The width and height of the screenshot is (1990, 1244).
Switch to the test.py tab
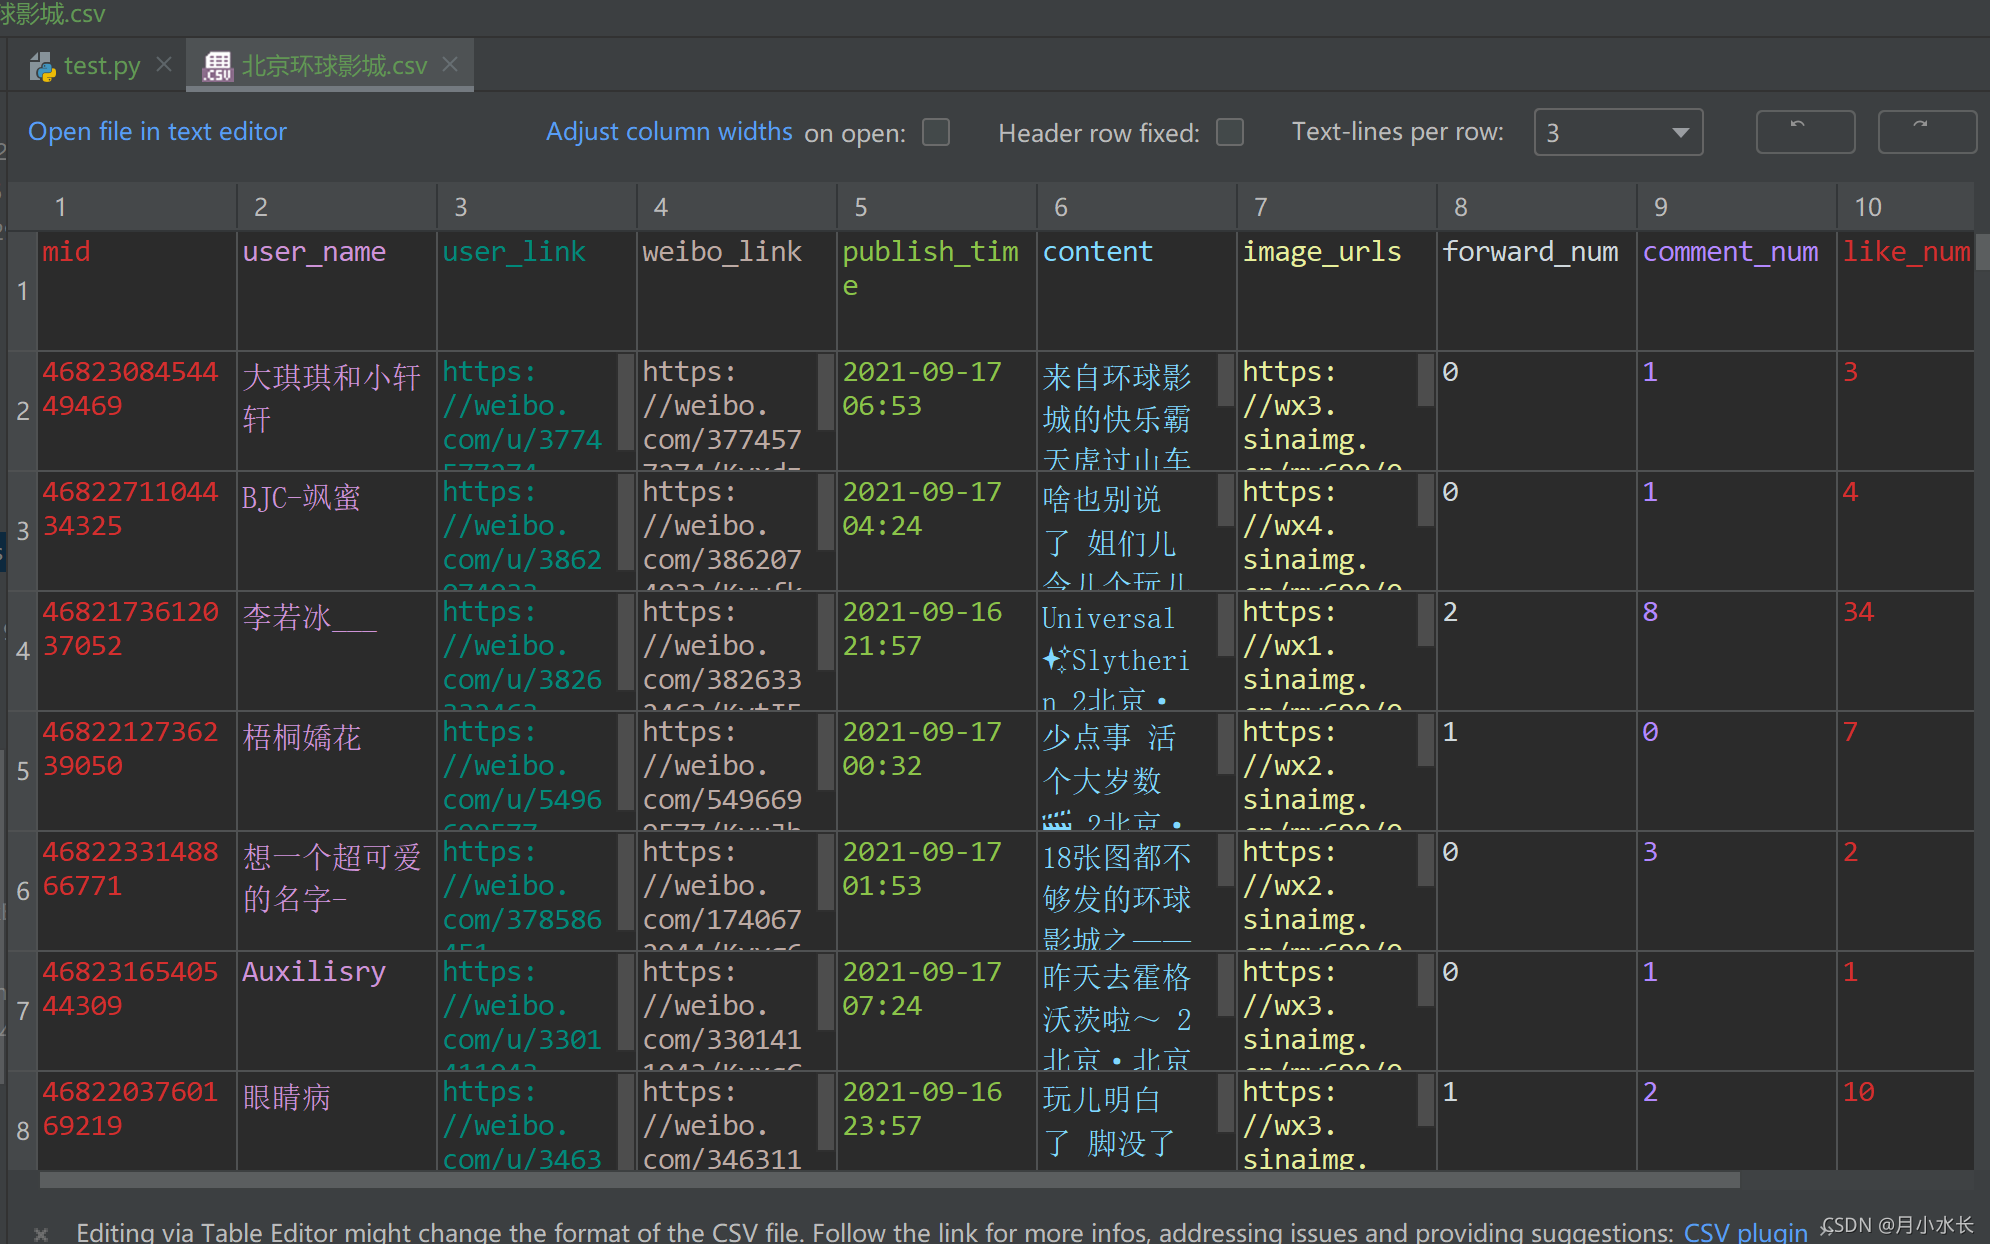click(101, 66)
